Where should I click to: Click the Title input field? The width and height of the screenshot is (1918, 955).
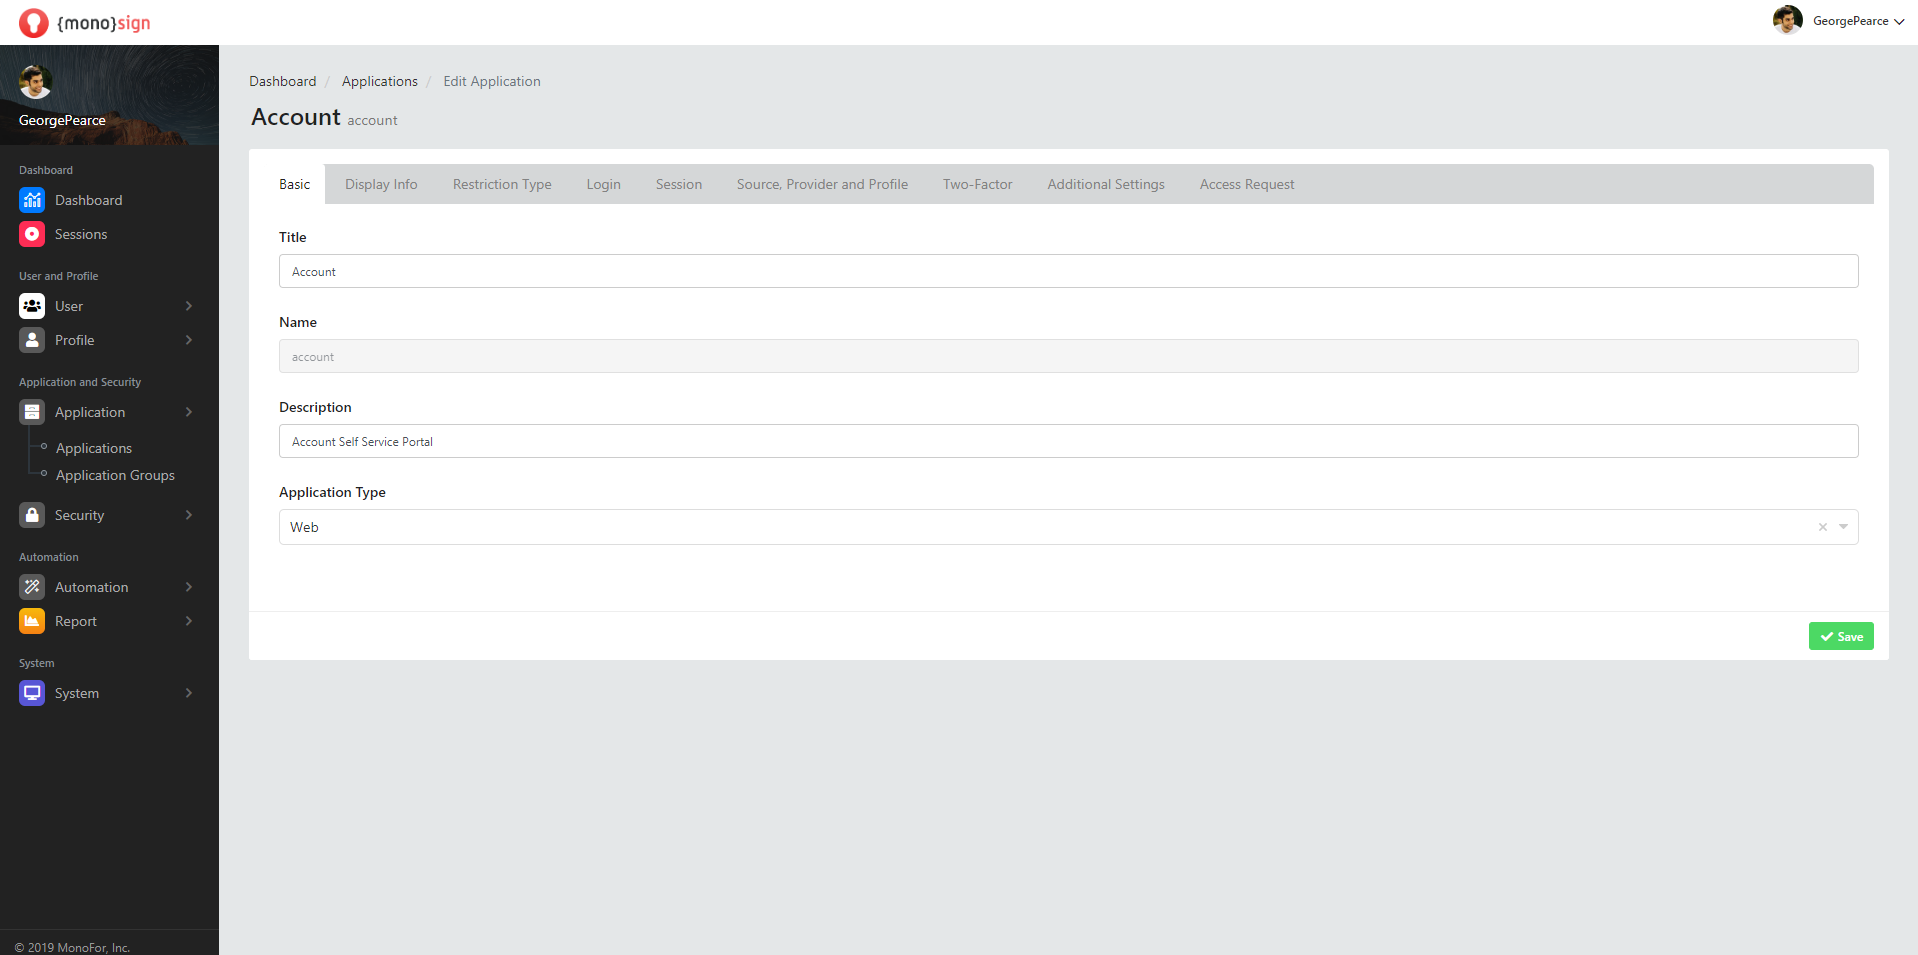pos(1068,271)
